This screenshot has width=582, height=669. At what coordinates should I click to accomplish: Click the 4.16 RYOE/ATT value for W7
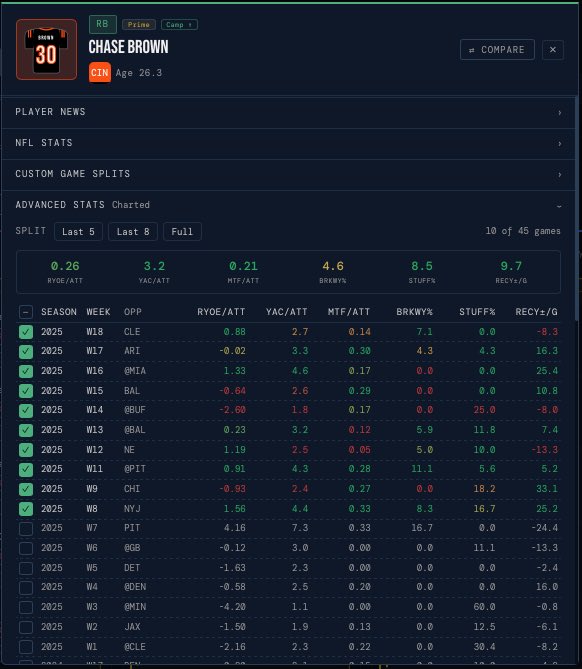coord(234,528)
